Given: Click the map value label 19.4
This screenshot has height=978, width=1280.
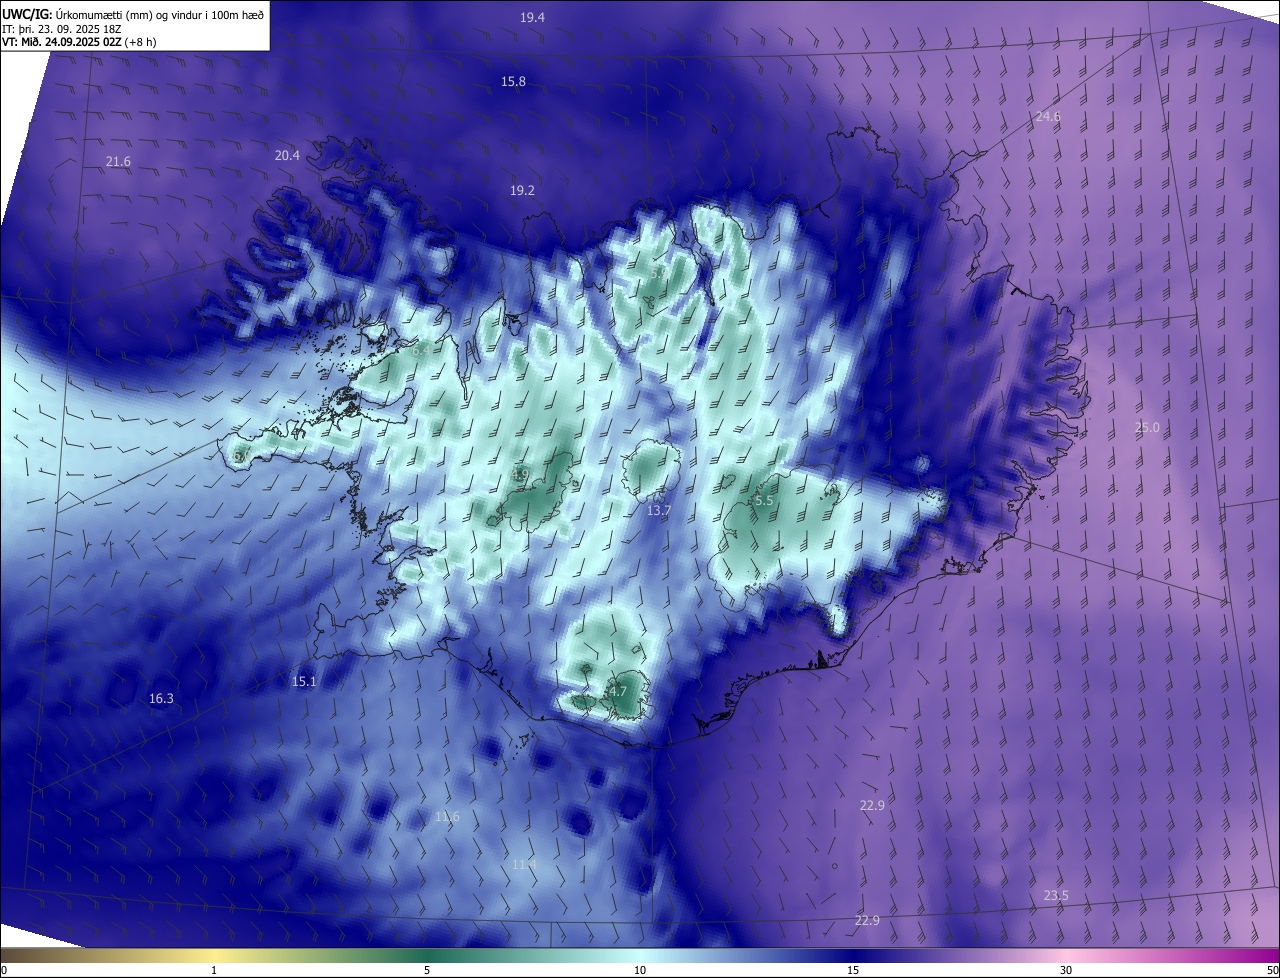Looking at the screenshot, I should point(532,18).
